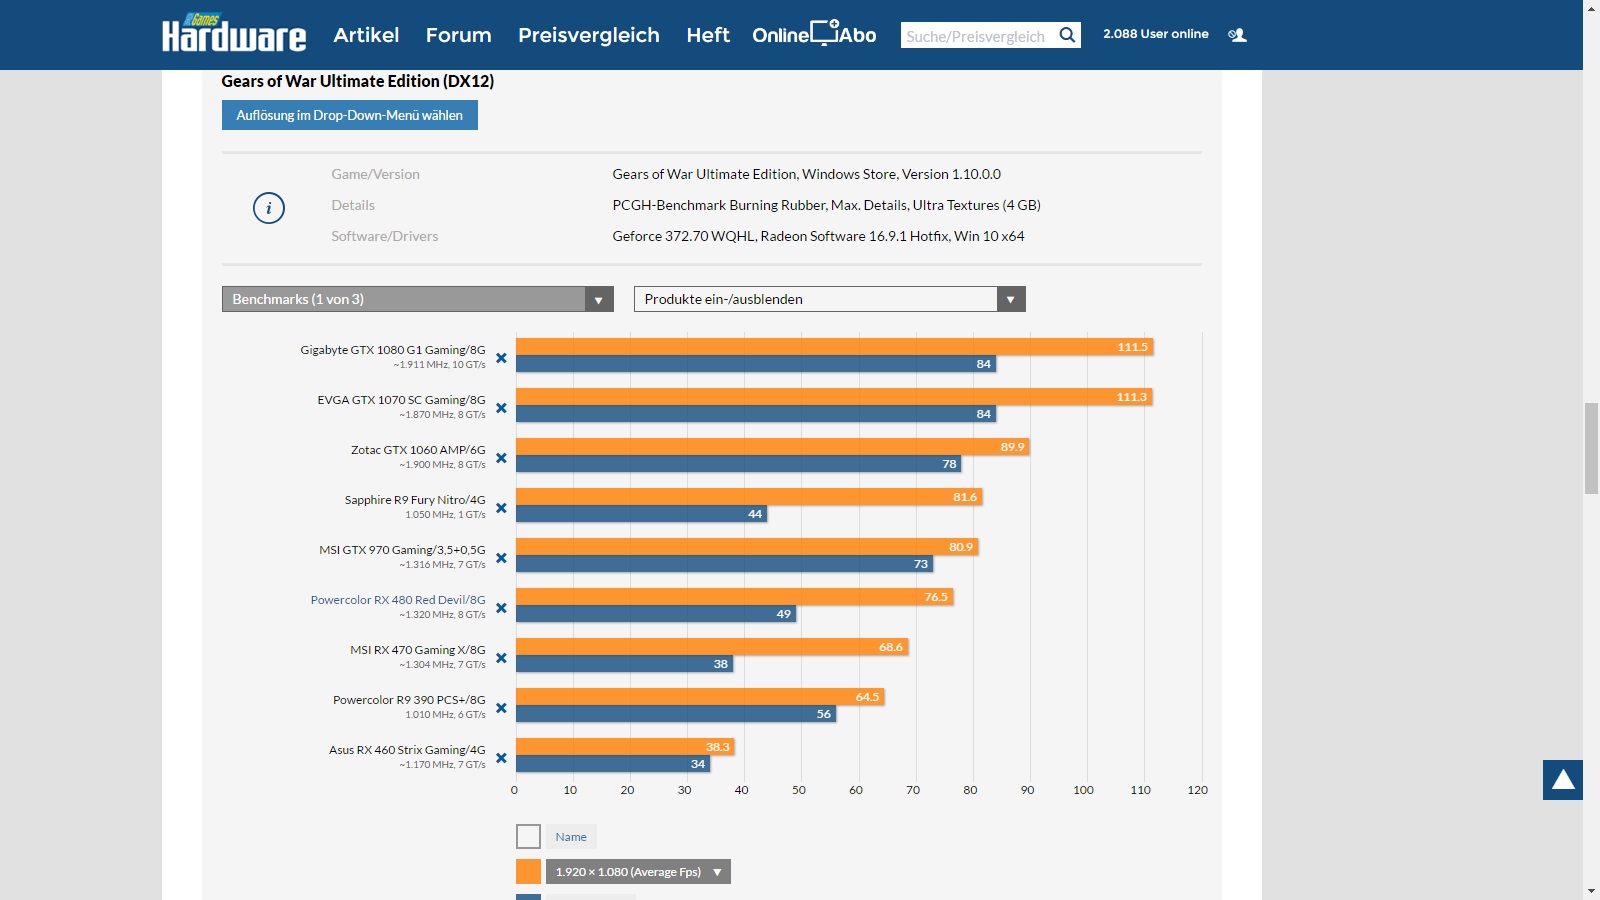Focus the Suche/Preisvergleich search field
This screenshot has height=900, width=1600.
976,36
